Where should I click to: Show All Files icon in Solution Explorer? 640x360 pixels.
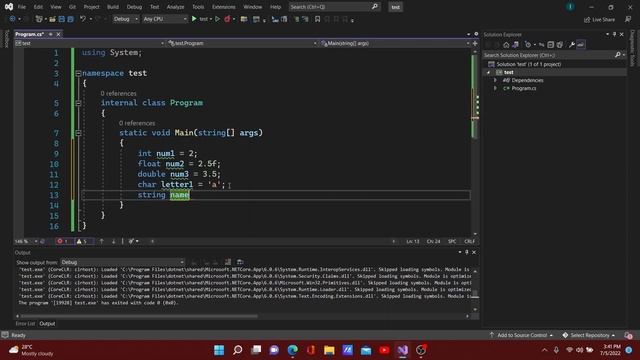click(560, 45)
